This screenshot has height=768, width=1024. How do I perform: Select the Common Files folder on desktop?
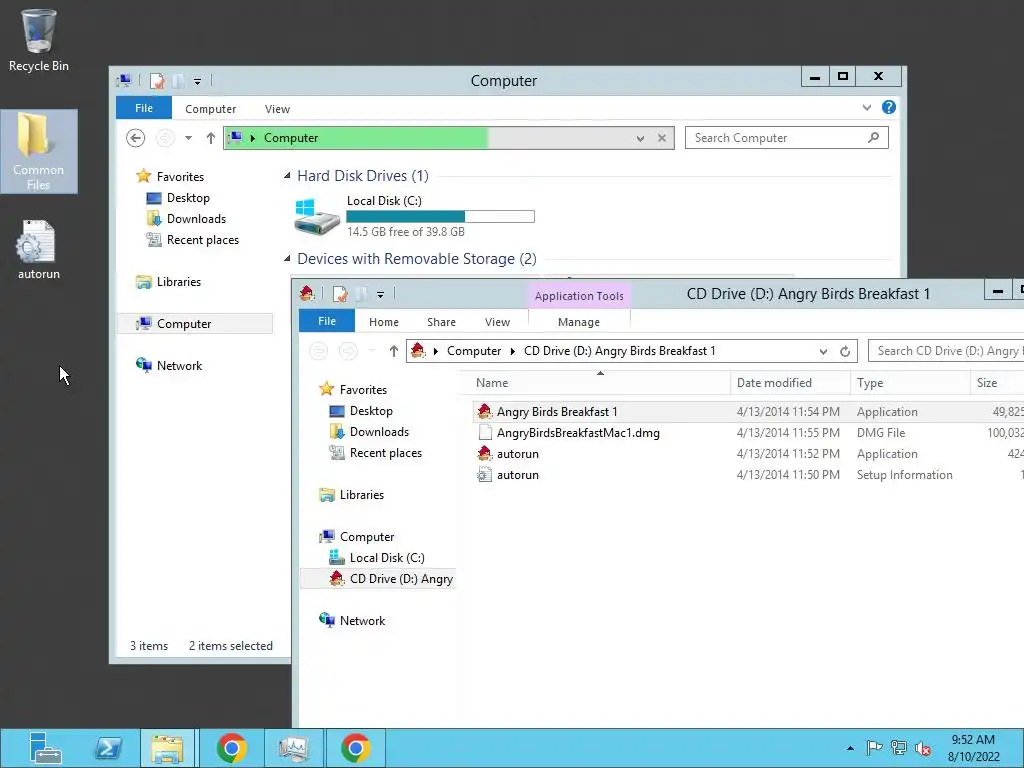(x=39, y=151)
